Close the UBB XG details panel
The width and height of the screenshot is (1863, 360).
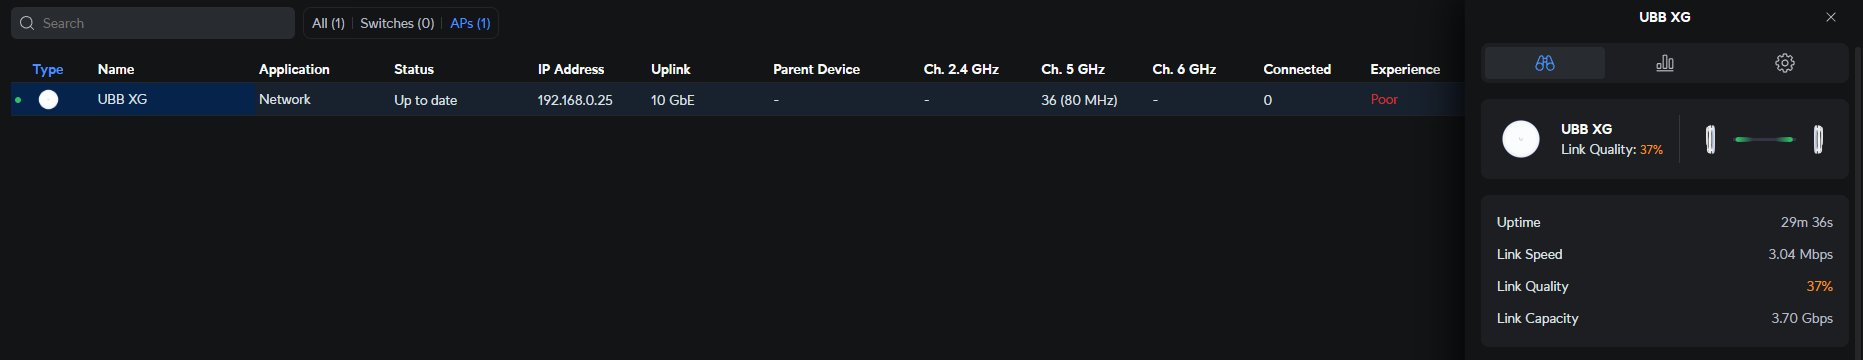1831,17
